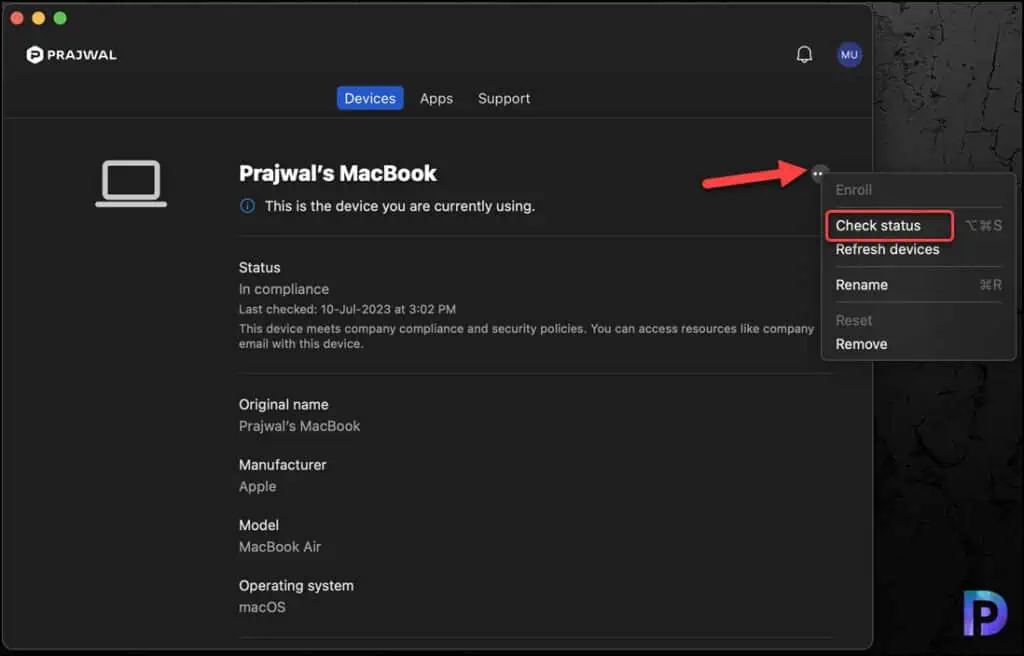The width and height of the screenshot is (1024, 656).
Task: Switch to the Devices tab
Action: point(370,98)
